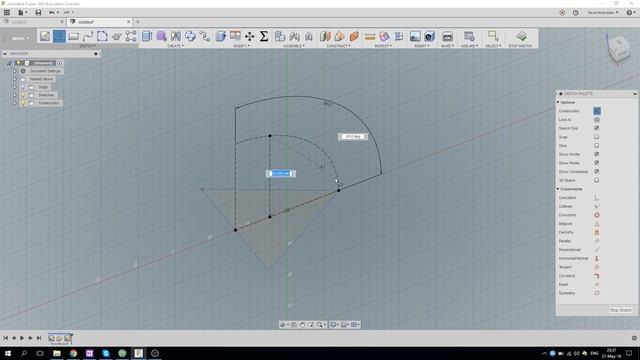
Task: Click the Undo arrow icon
Action: pos(52,13)
